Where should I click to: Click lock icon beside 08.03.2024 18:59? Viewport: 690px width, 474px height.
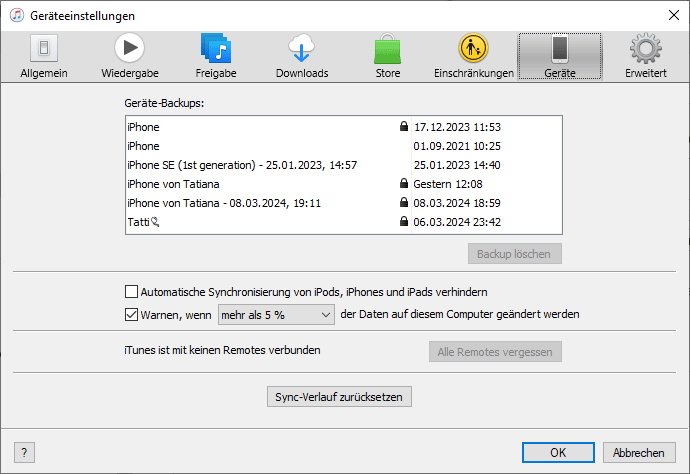(x=404, y=202)
